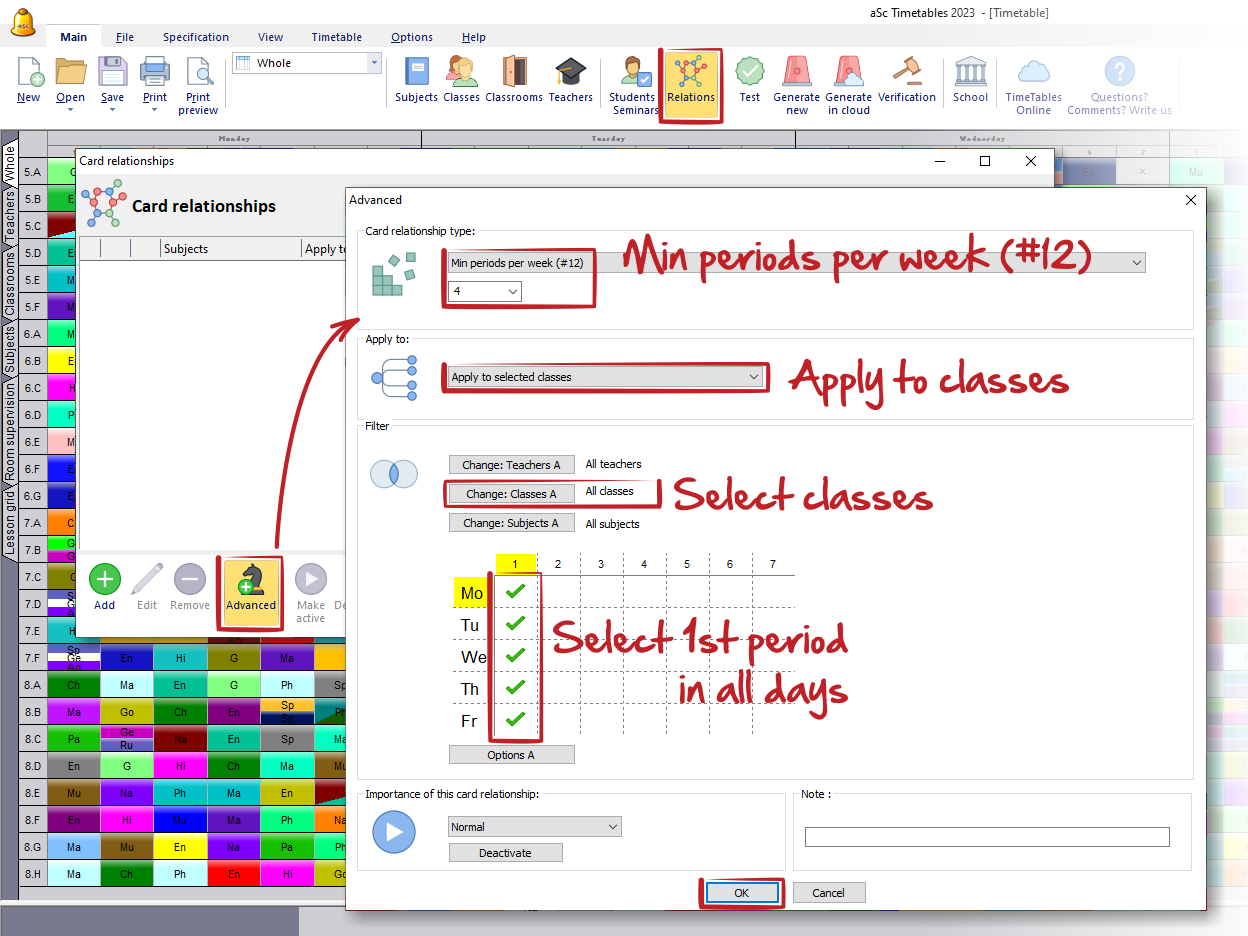Open the Subjects list icon
Viewport: 1248px width, 936px height.
(416, 72)
